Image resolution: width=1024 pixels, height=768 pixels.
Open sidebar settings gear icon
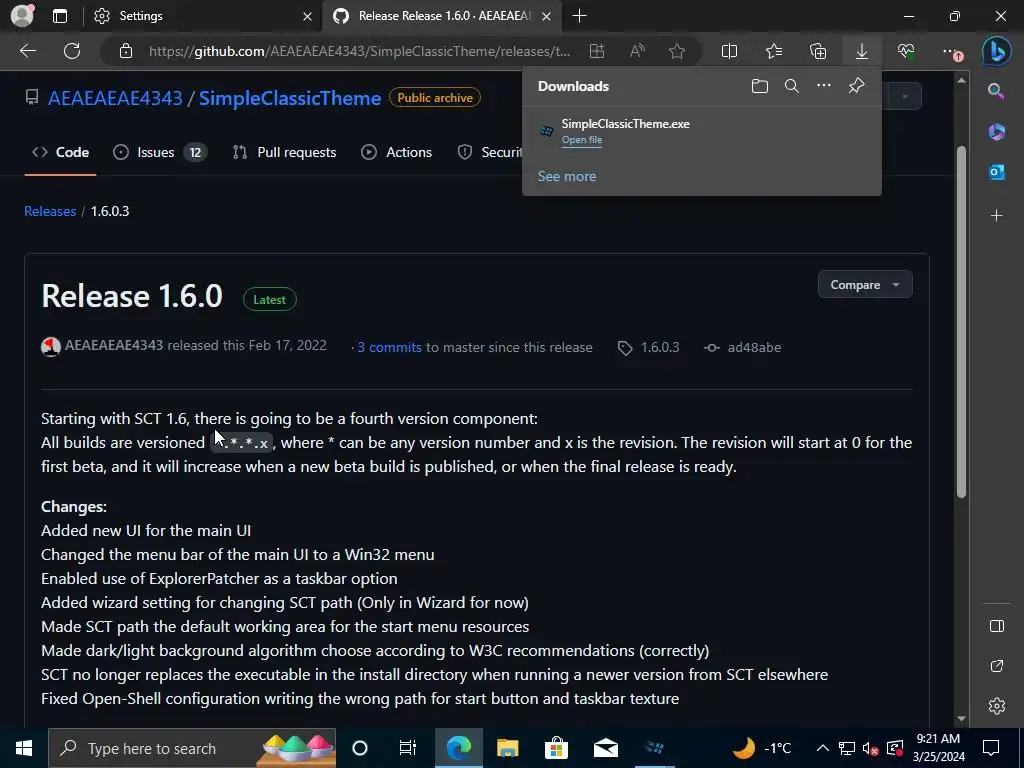pos(997,706)
